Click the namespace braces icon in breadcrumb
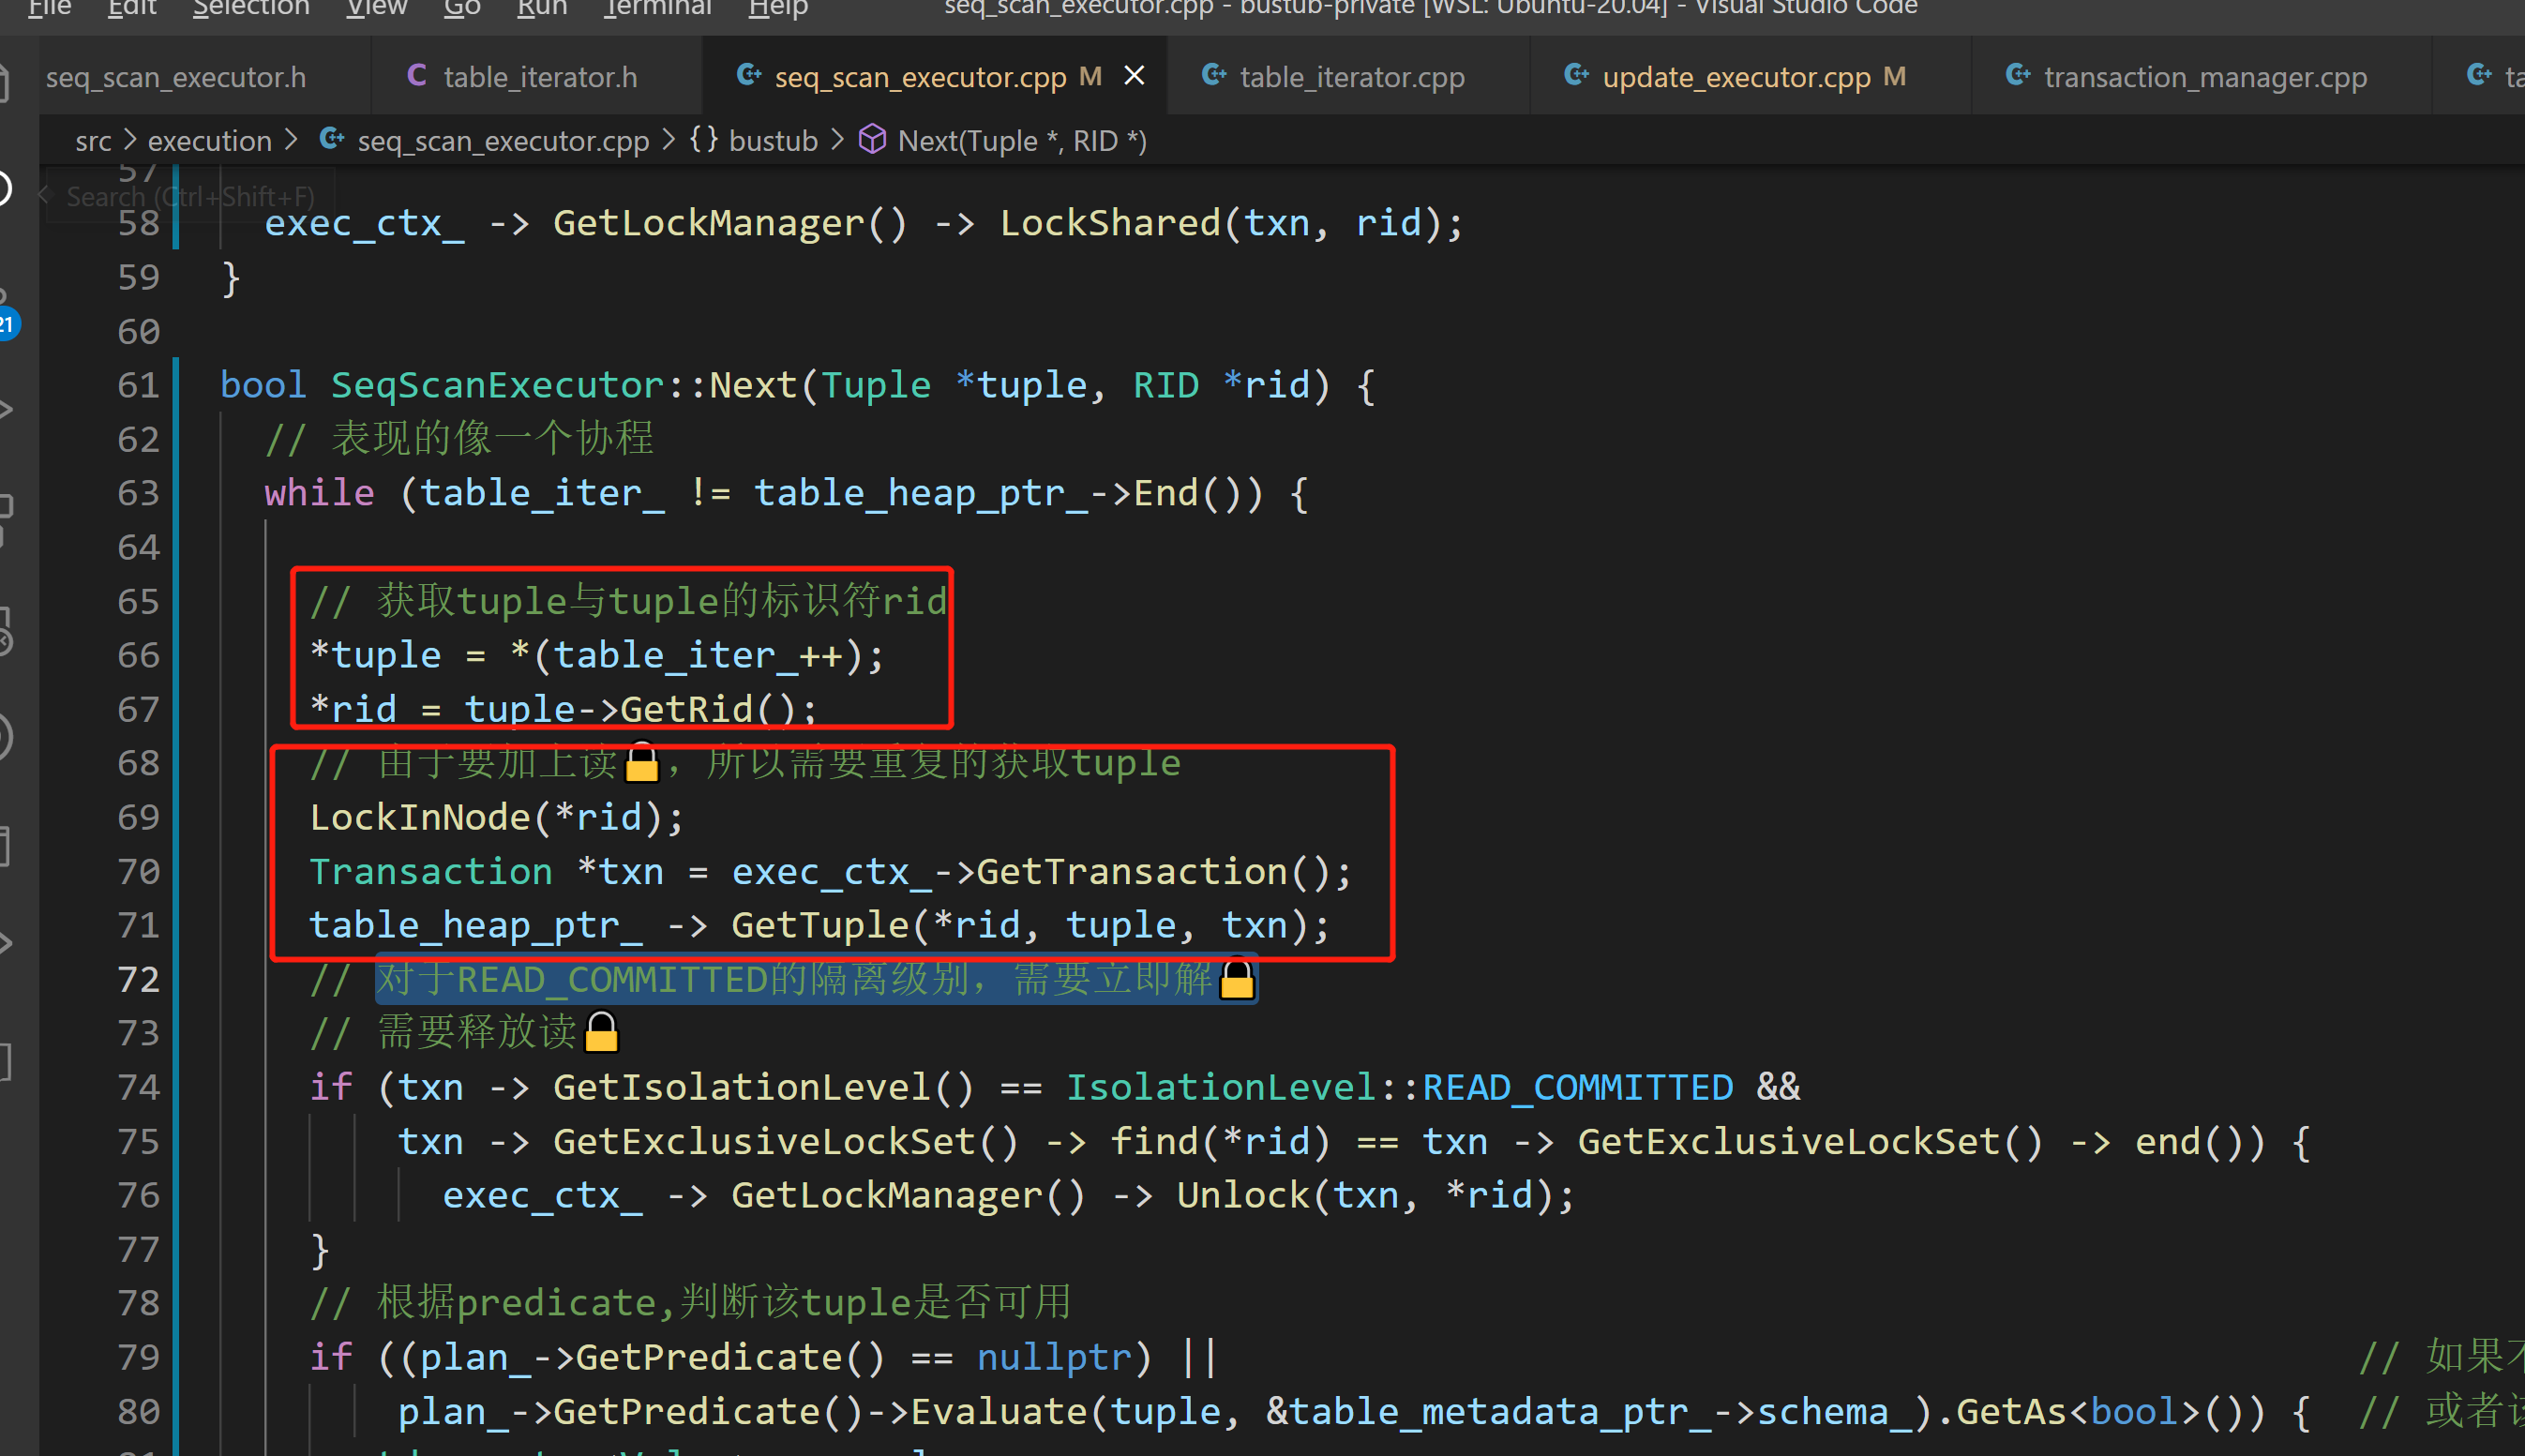Screen dimensions: 2525x1456 [703, 140]
